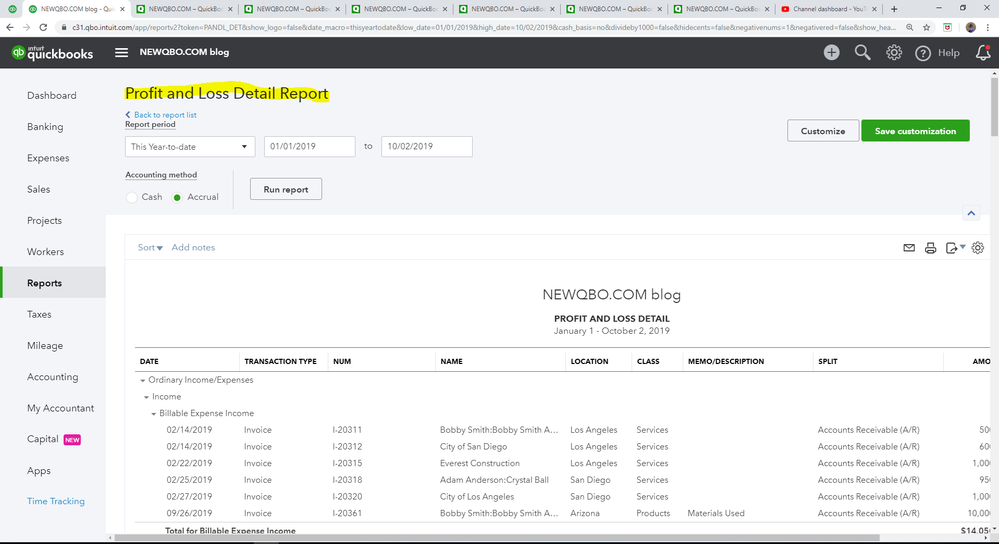Email the report using envelope icon
This screenshot has width=999, height=544.
tap(909, 248)
